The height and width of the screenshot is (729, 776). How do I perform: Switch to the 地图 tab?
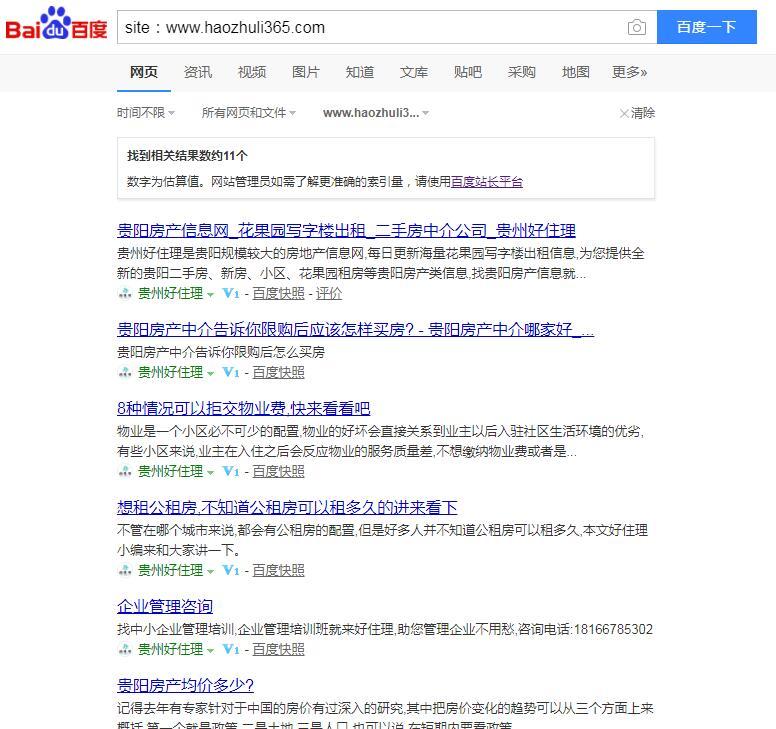[576, 72]
